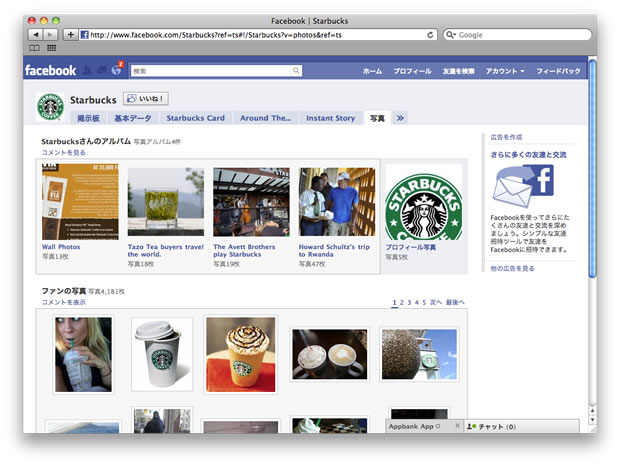
Task: Open the アカウント dropdown menu
Action: click(505, 71)
